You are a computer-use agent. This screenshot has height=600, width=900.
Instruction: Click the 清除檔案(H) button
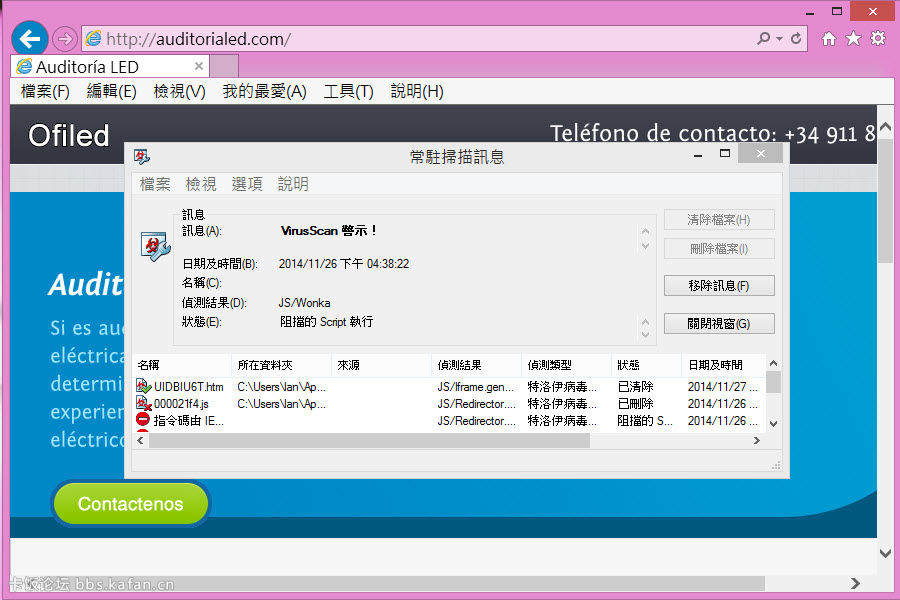(x=719, y=219)
